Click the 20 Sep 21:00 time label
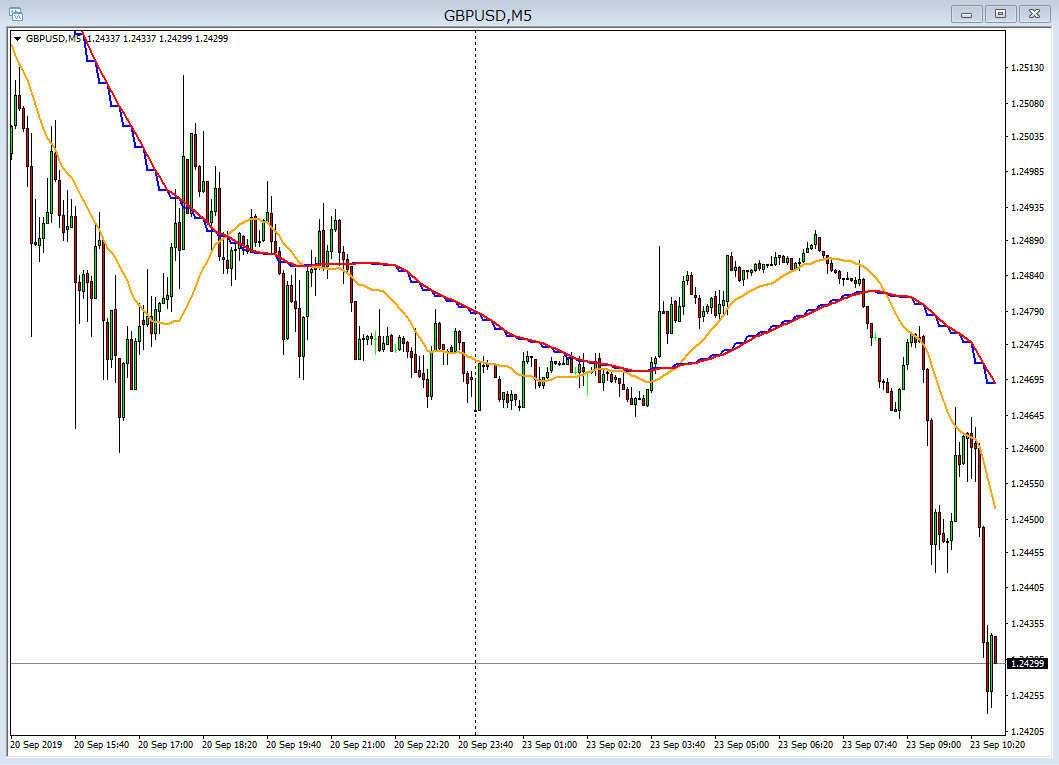This screenshot has height=765, width=1059. pos(357,745)
